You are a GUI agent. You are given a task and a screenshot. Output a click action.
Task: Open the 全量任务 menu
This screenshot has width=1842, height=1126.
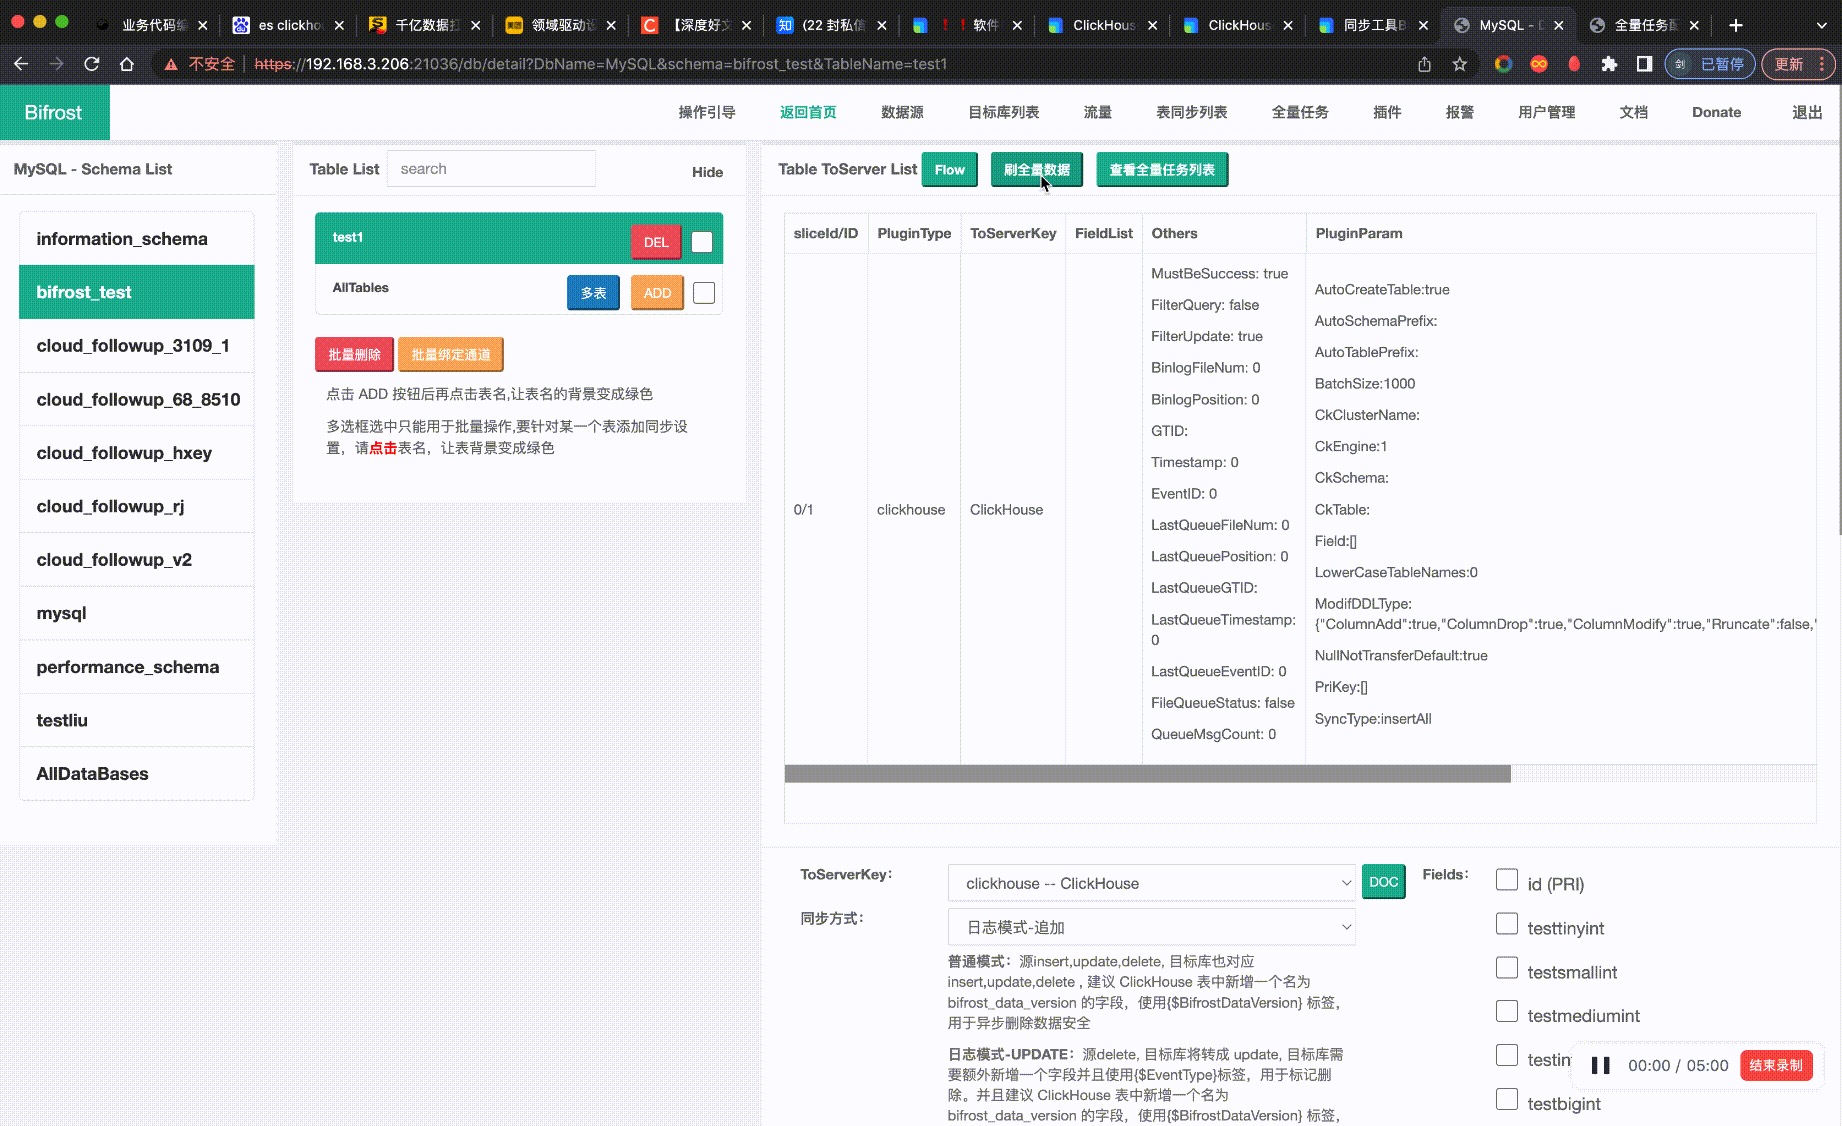point(1300,112)
